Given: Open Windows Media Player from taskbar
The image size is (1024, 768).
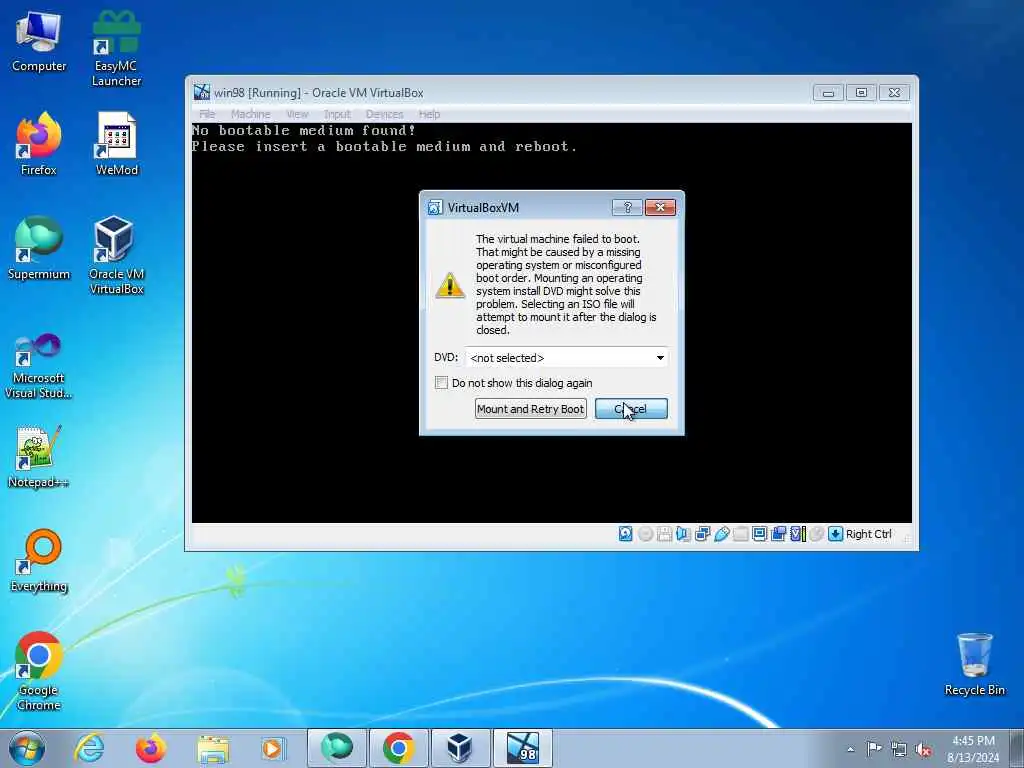Looking at the screenshot, I should pos(274,748).
